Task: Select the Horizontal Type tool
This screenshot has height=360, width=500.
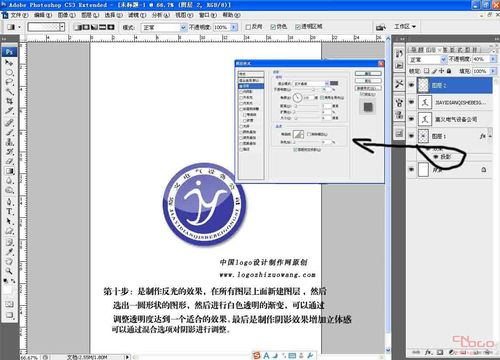Action: tap(9, 212)
